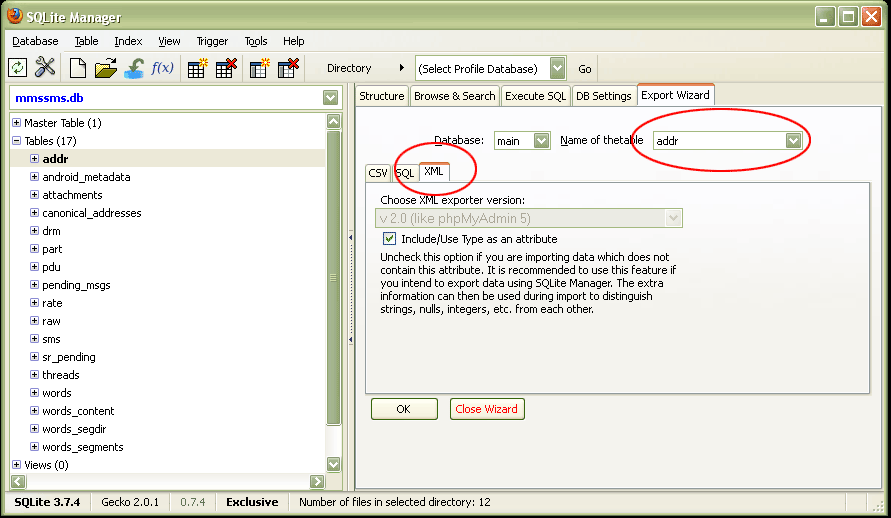
Task: Select the sr_pending table
Action: coord(69,357)
